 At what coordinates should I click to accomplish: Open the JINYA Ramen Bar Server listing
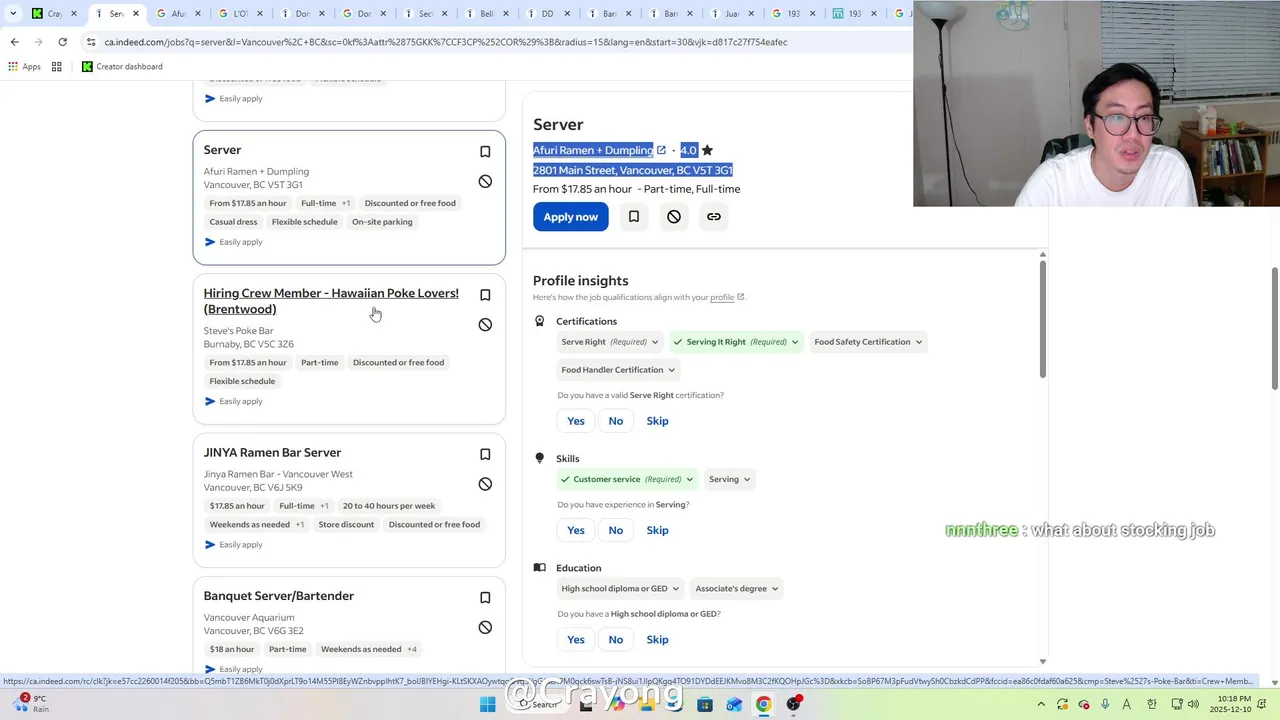tap(272, 453)
